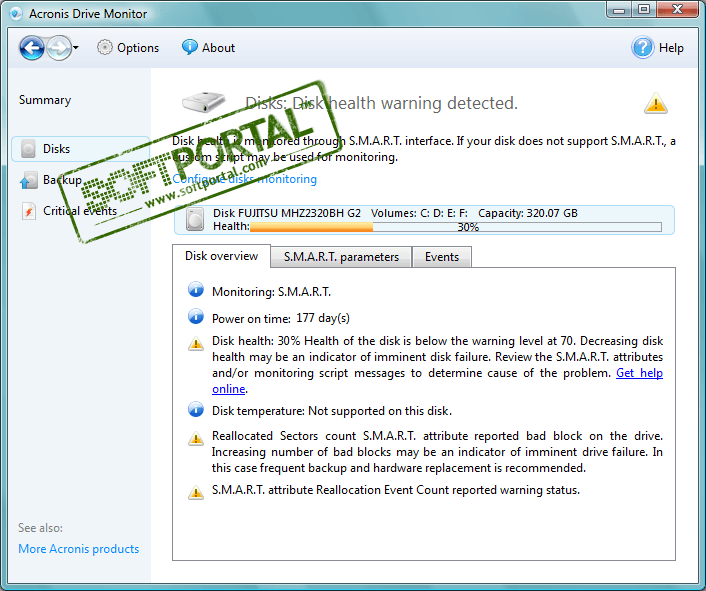Click the warning icon beside Disk health: 30%

click(196, 344)
